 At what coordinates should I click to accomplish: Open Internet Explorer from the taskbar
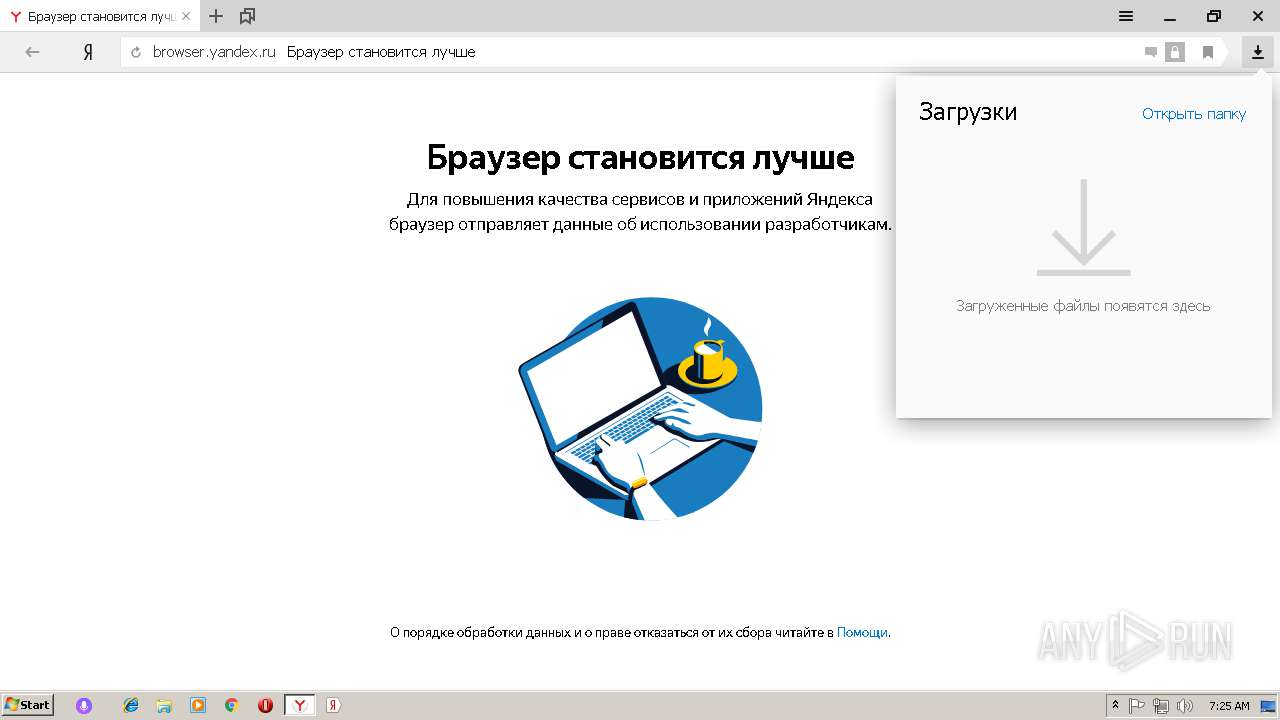pyautogui.click(x=130, y=705)
